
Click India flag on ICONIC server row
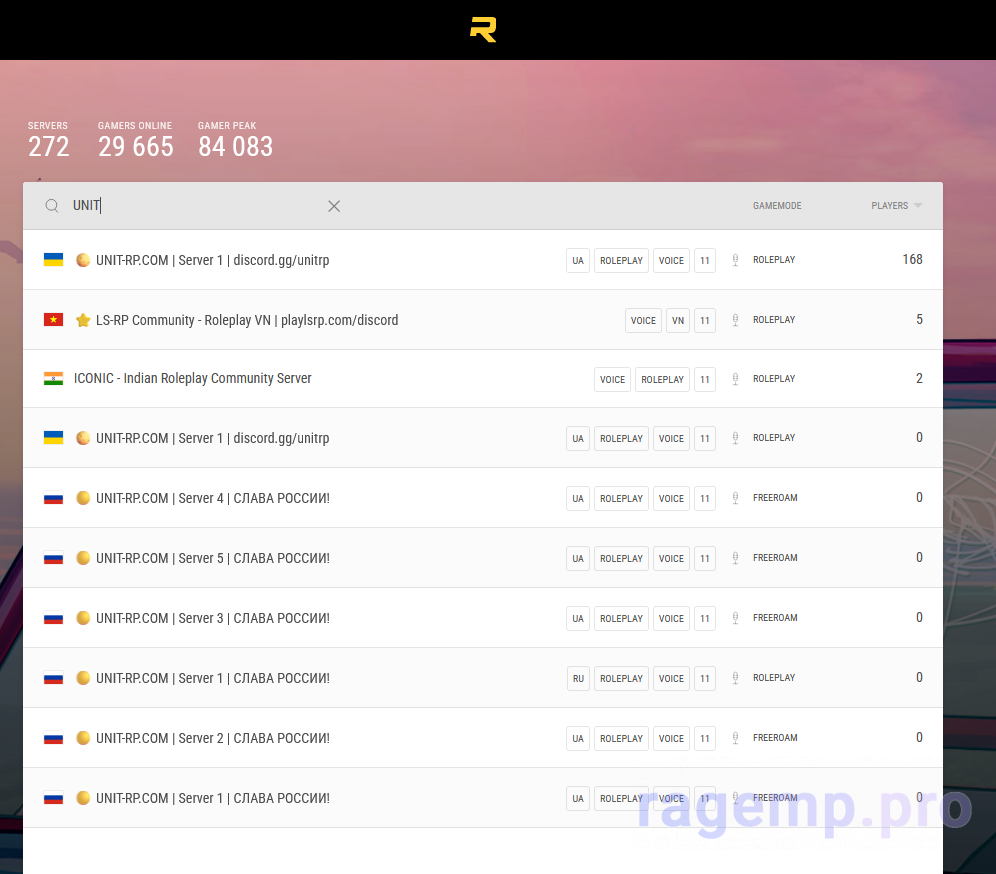pyautogui.click(x=53, y=379)
